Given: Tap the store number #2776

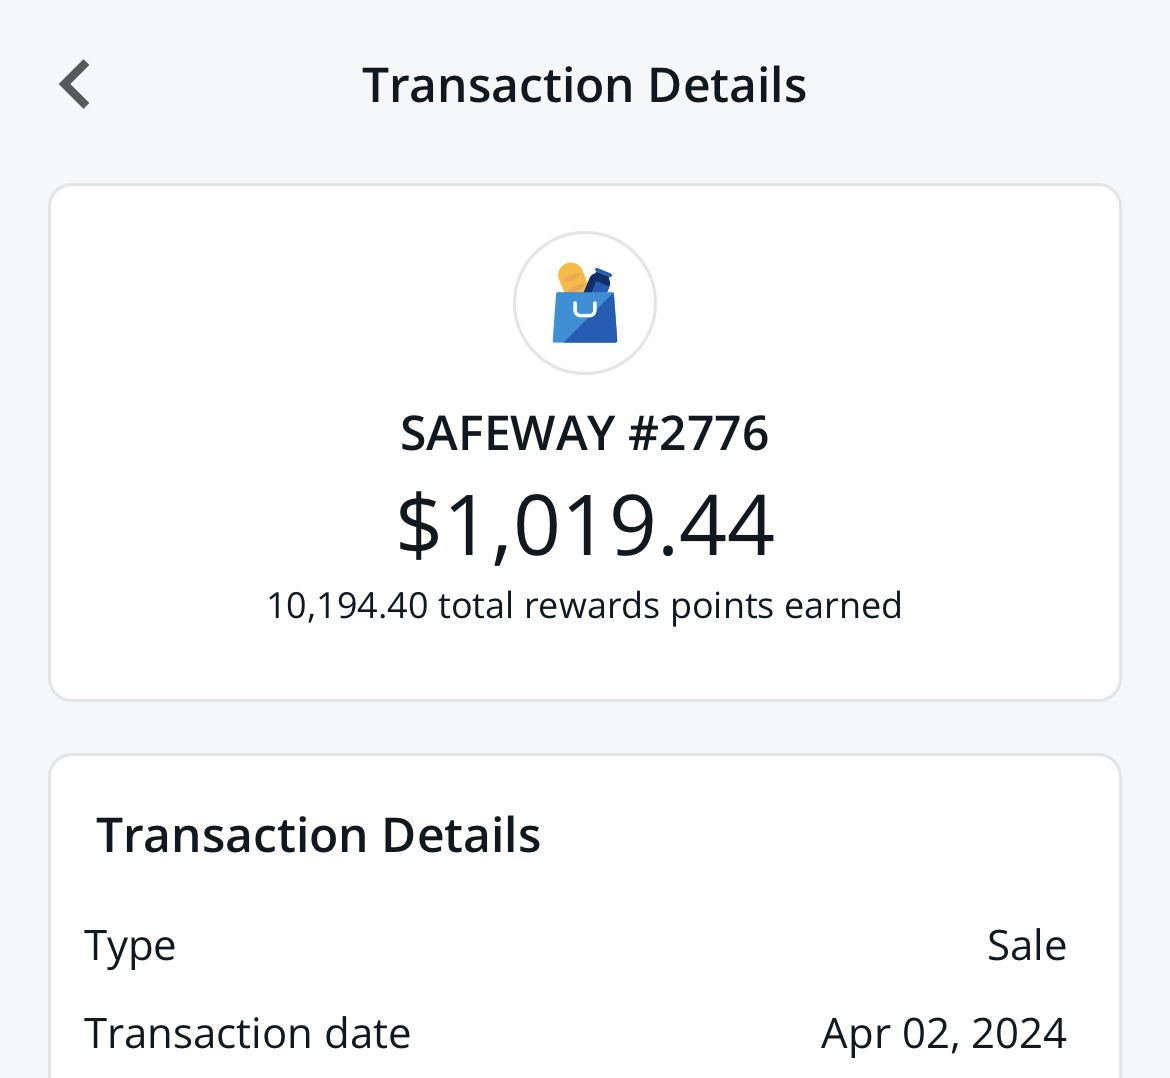Looking at the screenshot, I should pos(698,434).
